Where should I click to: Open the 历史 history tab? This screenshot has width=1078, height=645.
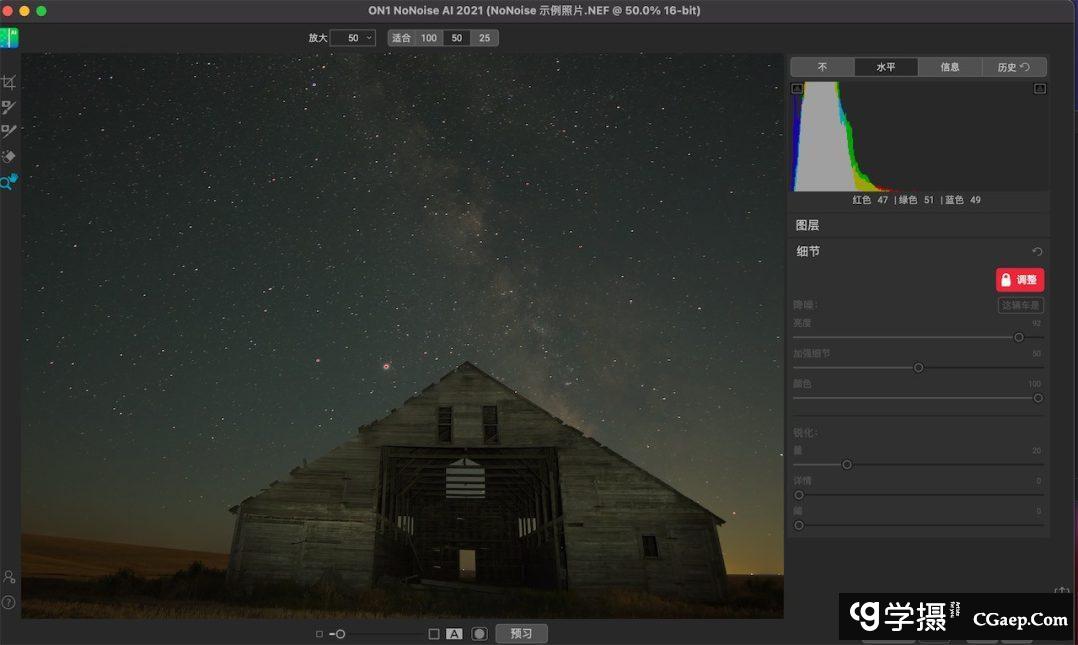(1013, 67)
